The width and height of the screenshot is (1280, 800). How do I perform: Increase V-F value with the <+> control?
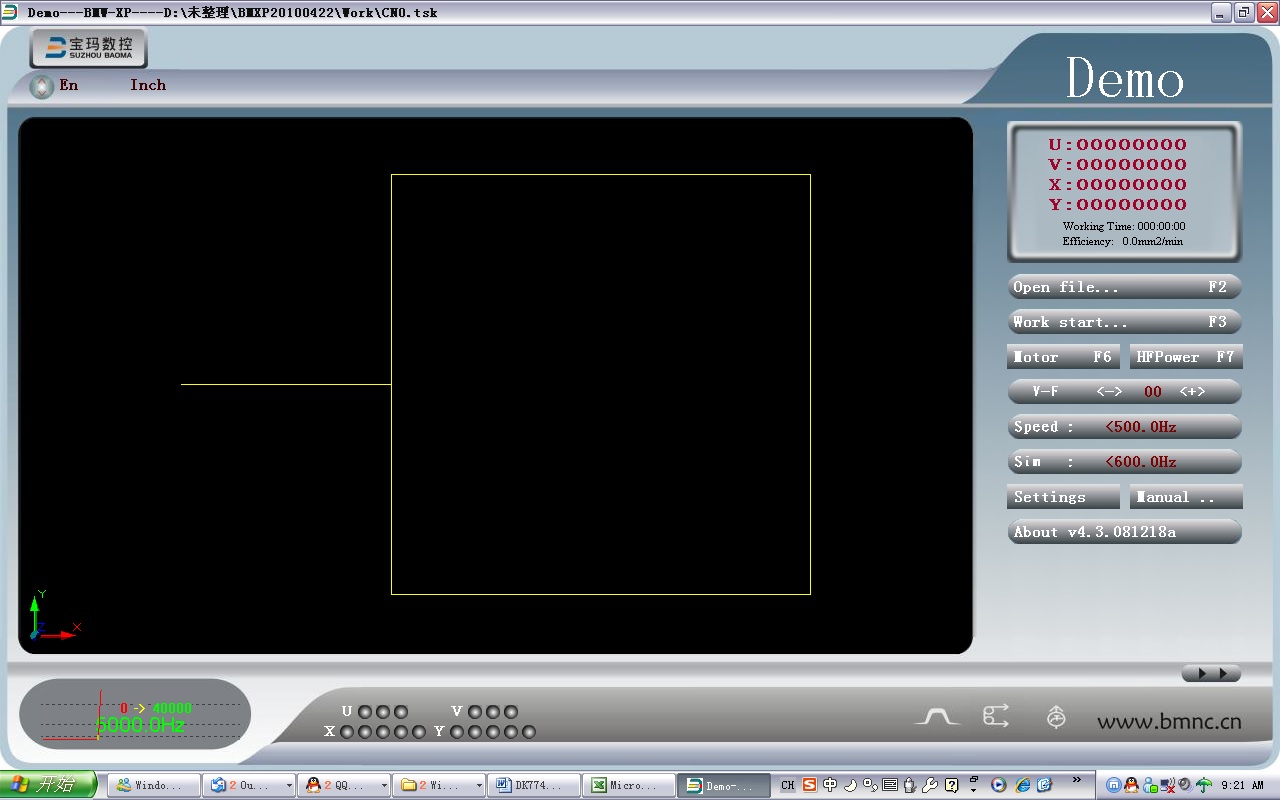(x=1192, y=392)
